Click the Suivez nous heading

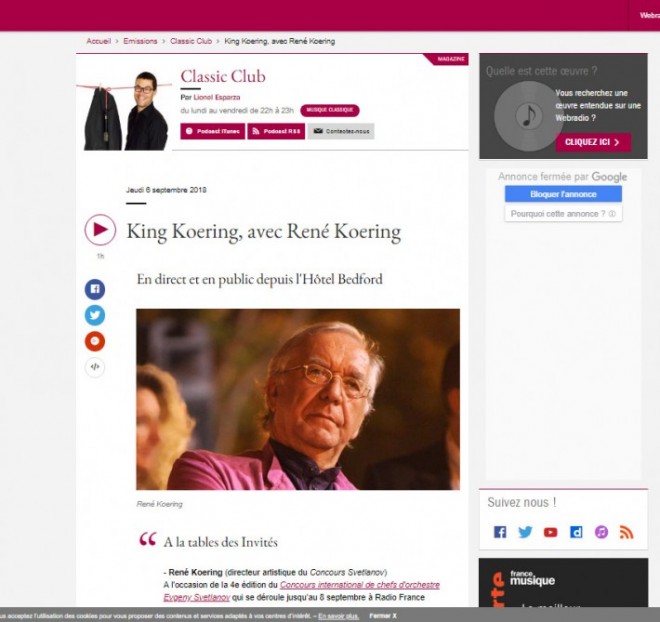tap(522, 502)
